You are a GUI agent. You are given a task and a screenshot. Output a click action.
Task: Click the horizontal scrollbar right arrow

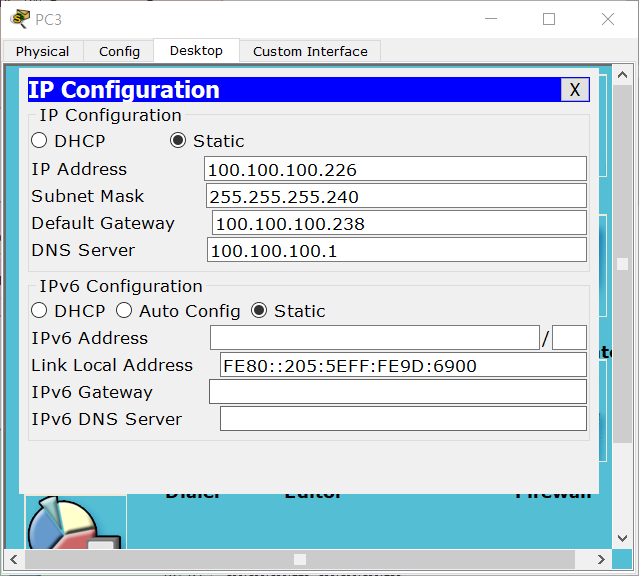coord(601,559)
